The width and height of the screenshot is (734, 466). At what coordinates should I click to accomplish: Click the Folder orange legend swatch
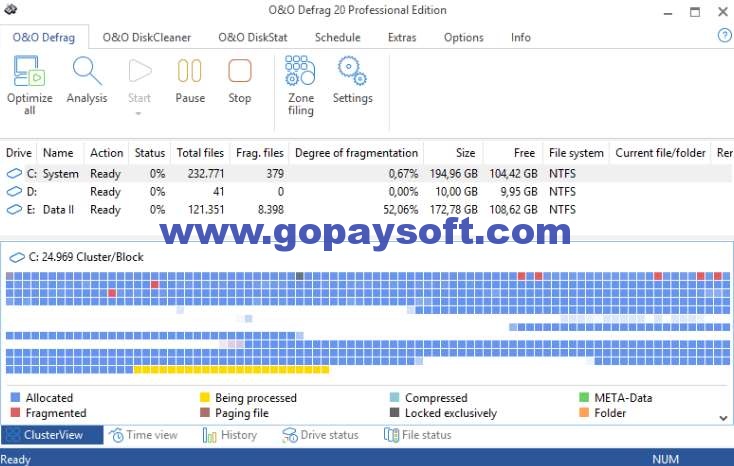pos(584,413)
